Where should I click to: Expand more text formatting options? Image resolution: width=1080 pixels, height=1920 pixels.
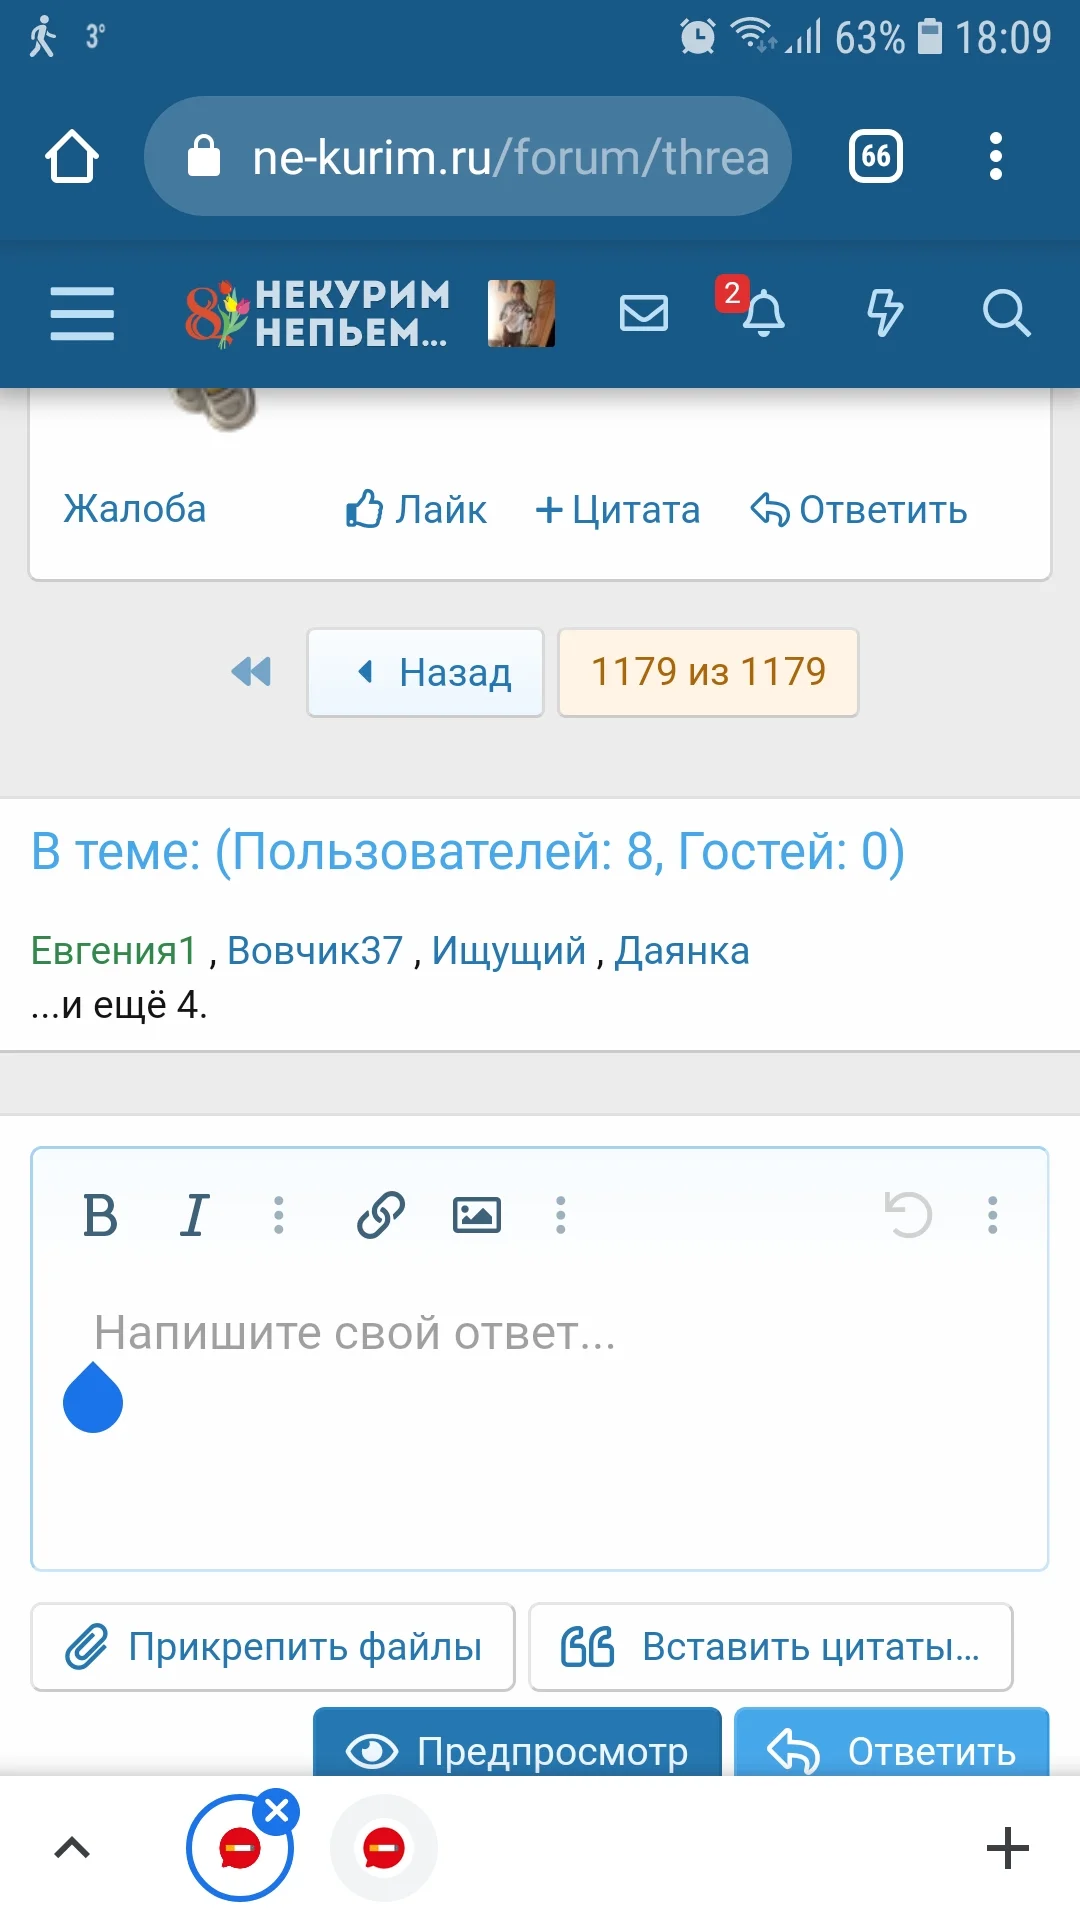(279, 1216)
